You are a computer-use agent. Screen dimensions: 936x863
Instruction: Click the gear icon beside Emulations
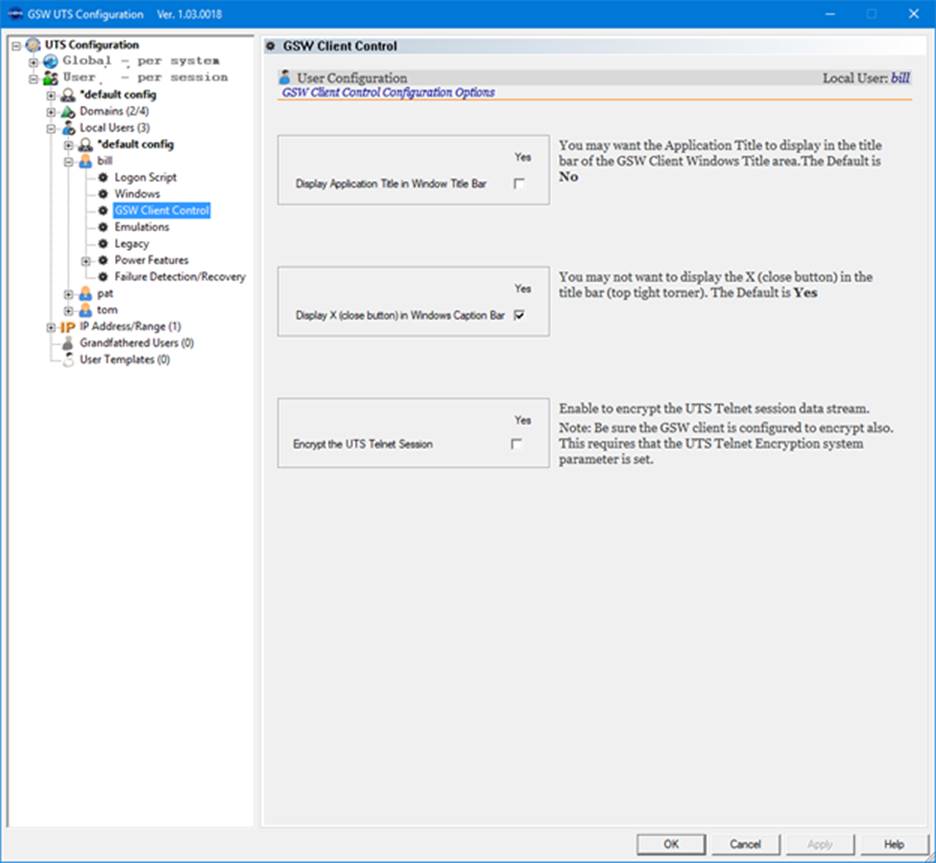[x=103, y=227]
